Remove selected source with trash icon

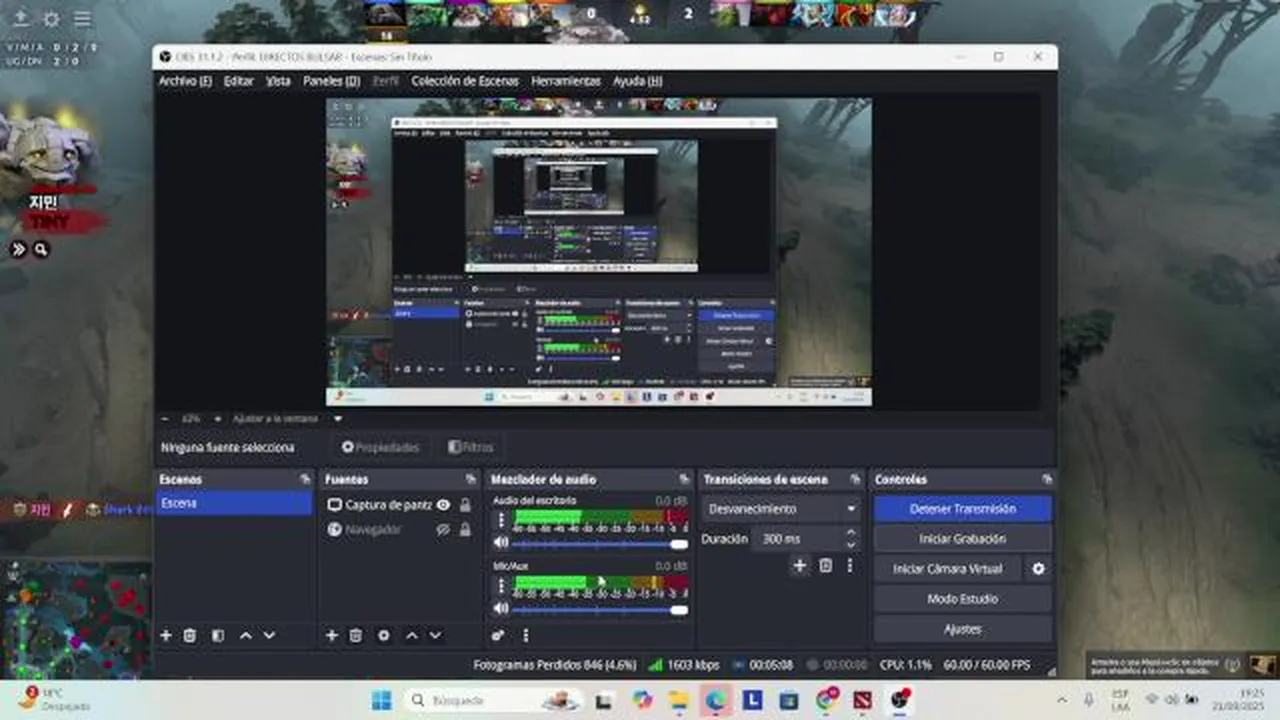[356, 635]
